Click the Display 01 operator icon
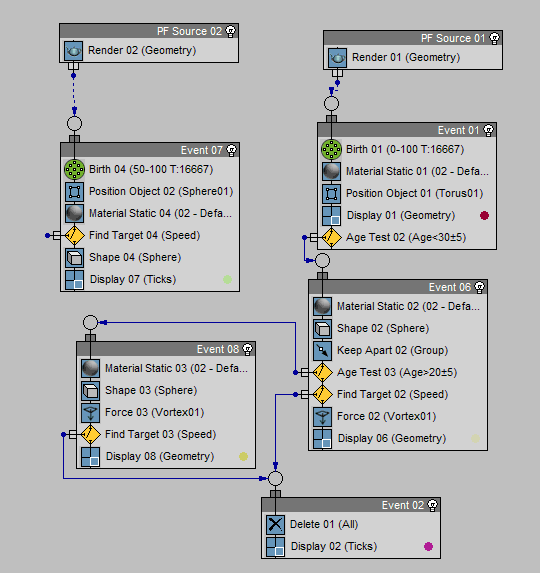 click(331, 215)
